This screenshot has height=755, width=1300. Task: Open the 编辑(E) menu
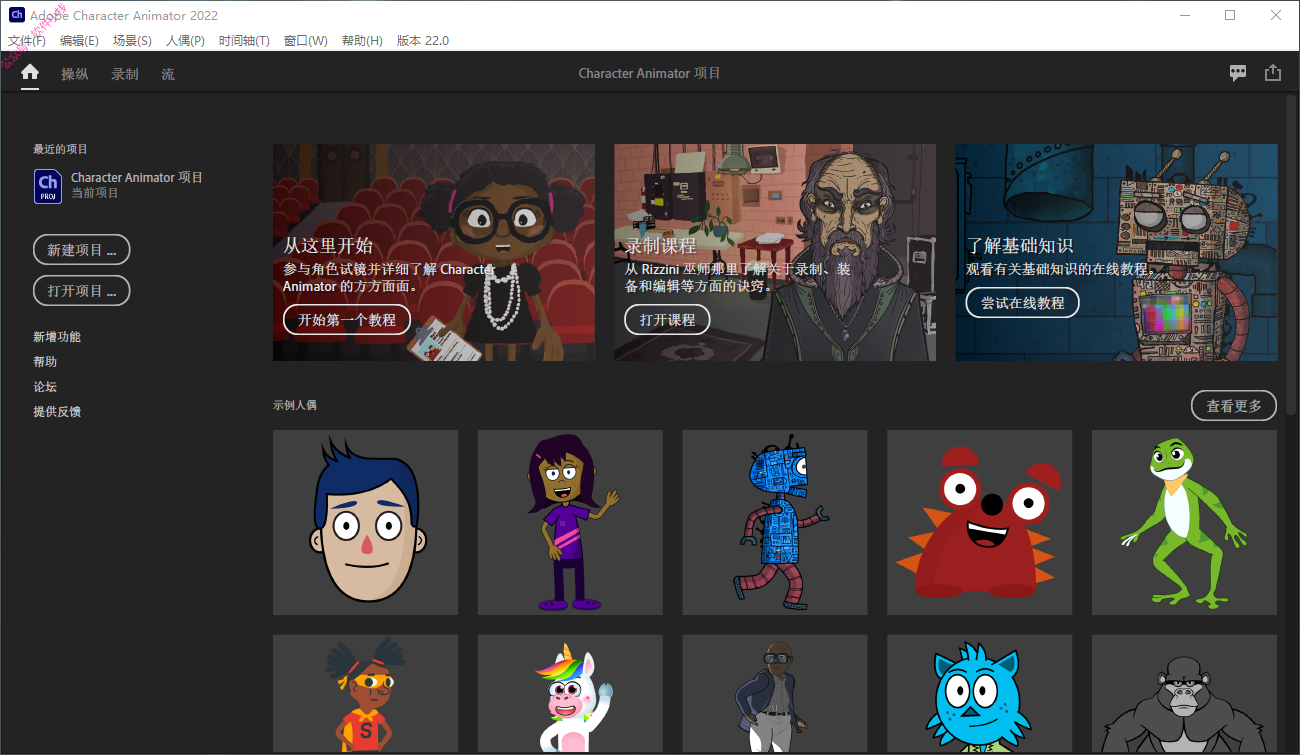[79, 41]
